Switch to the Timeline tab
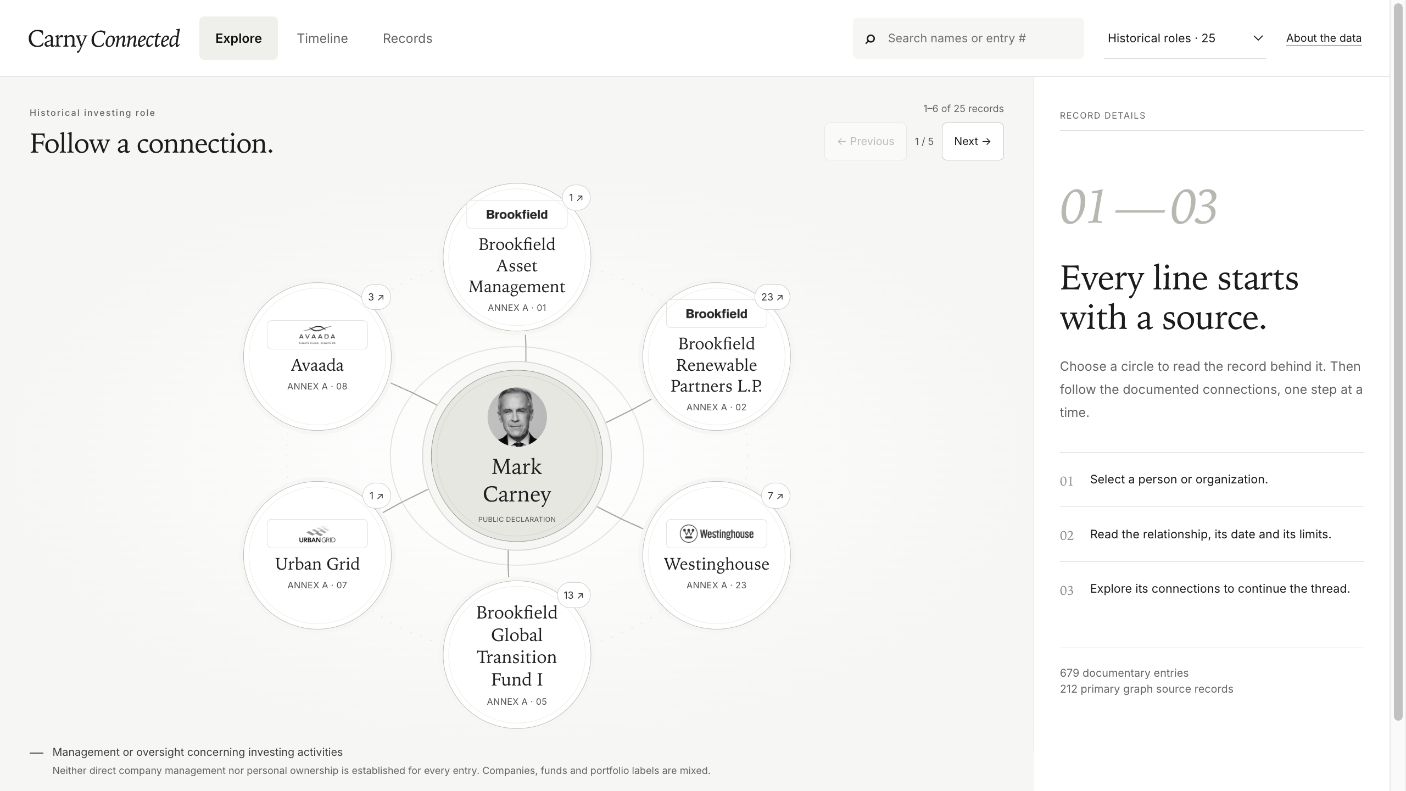 pos(322,38)
